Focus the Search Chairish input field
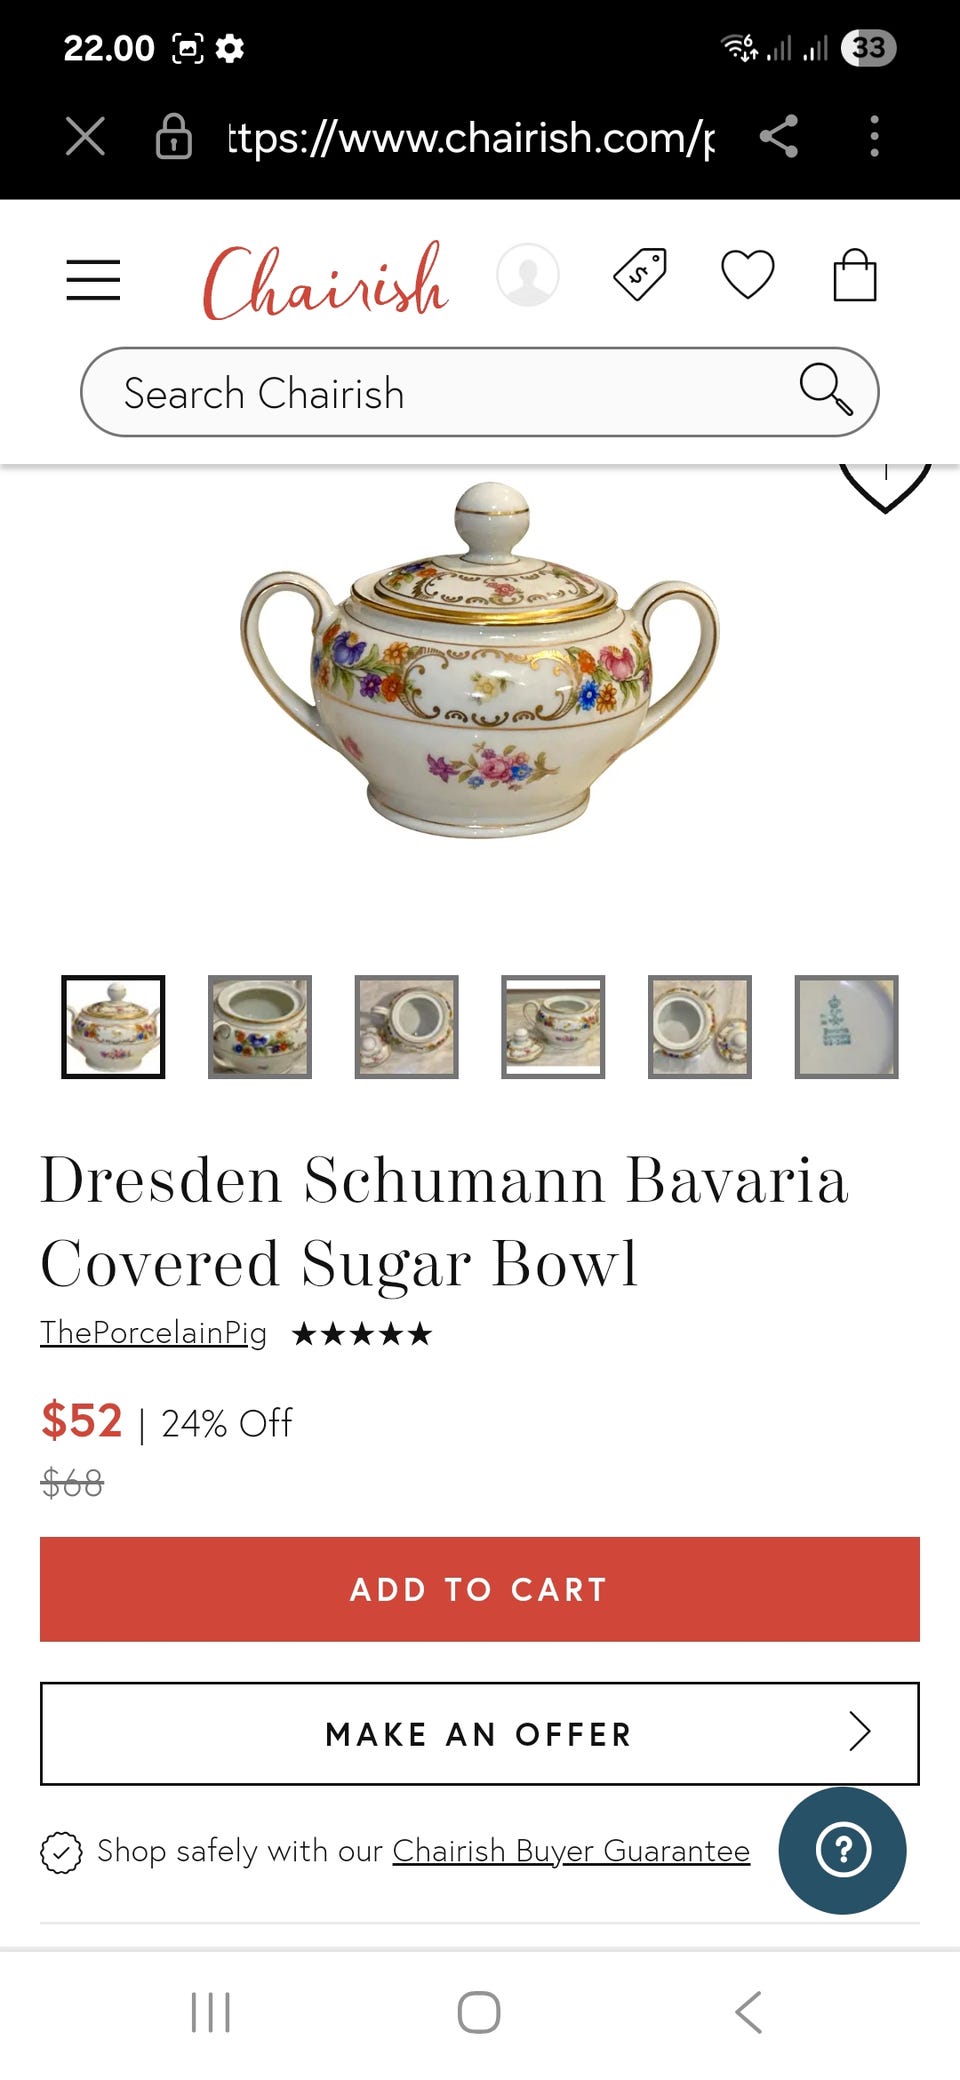 (x=480, y=392)
